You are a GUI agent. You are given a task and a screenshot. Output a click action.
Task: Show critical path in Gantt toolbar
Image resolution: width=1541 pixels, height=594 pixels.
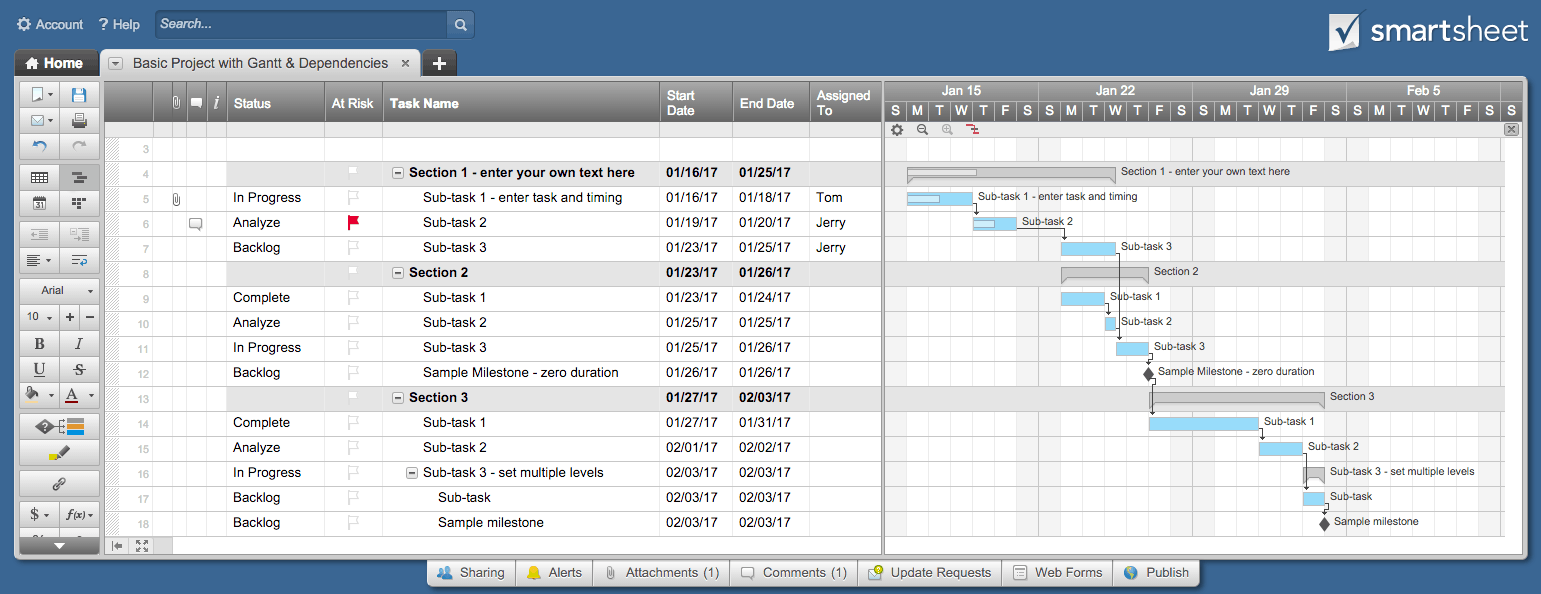coord(972,130)
